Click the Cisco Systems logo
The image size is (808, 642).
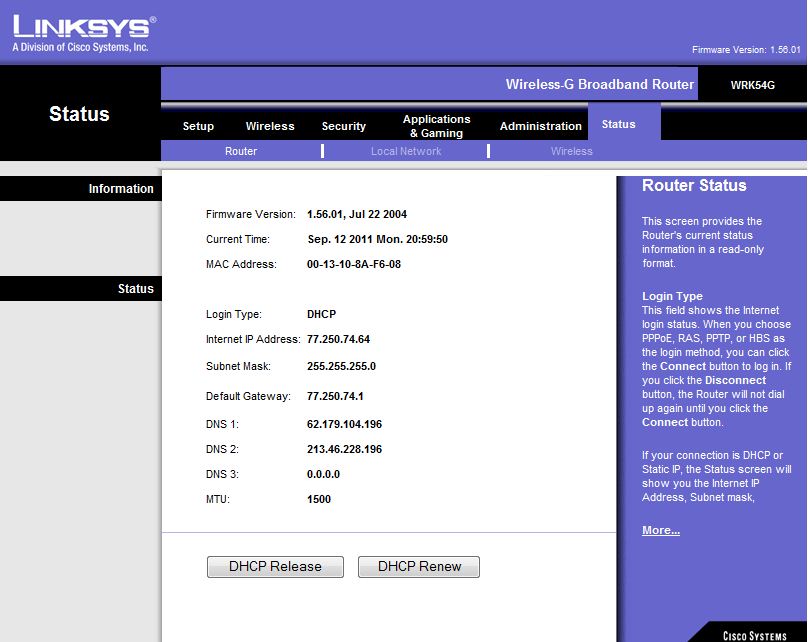tap(754, 636)
